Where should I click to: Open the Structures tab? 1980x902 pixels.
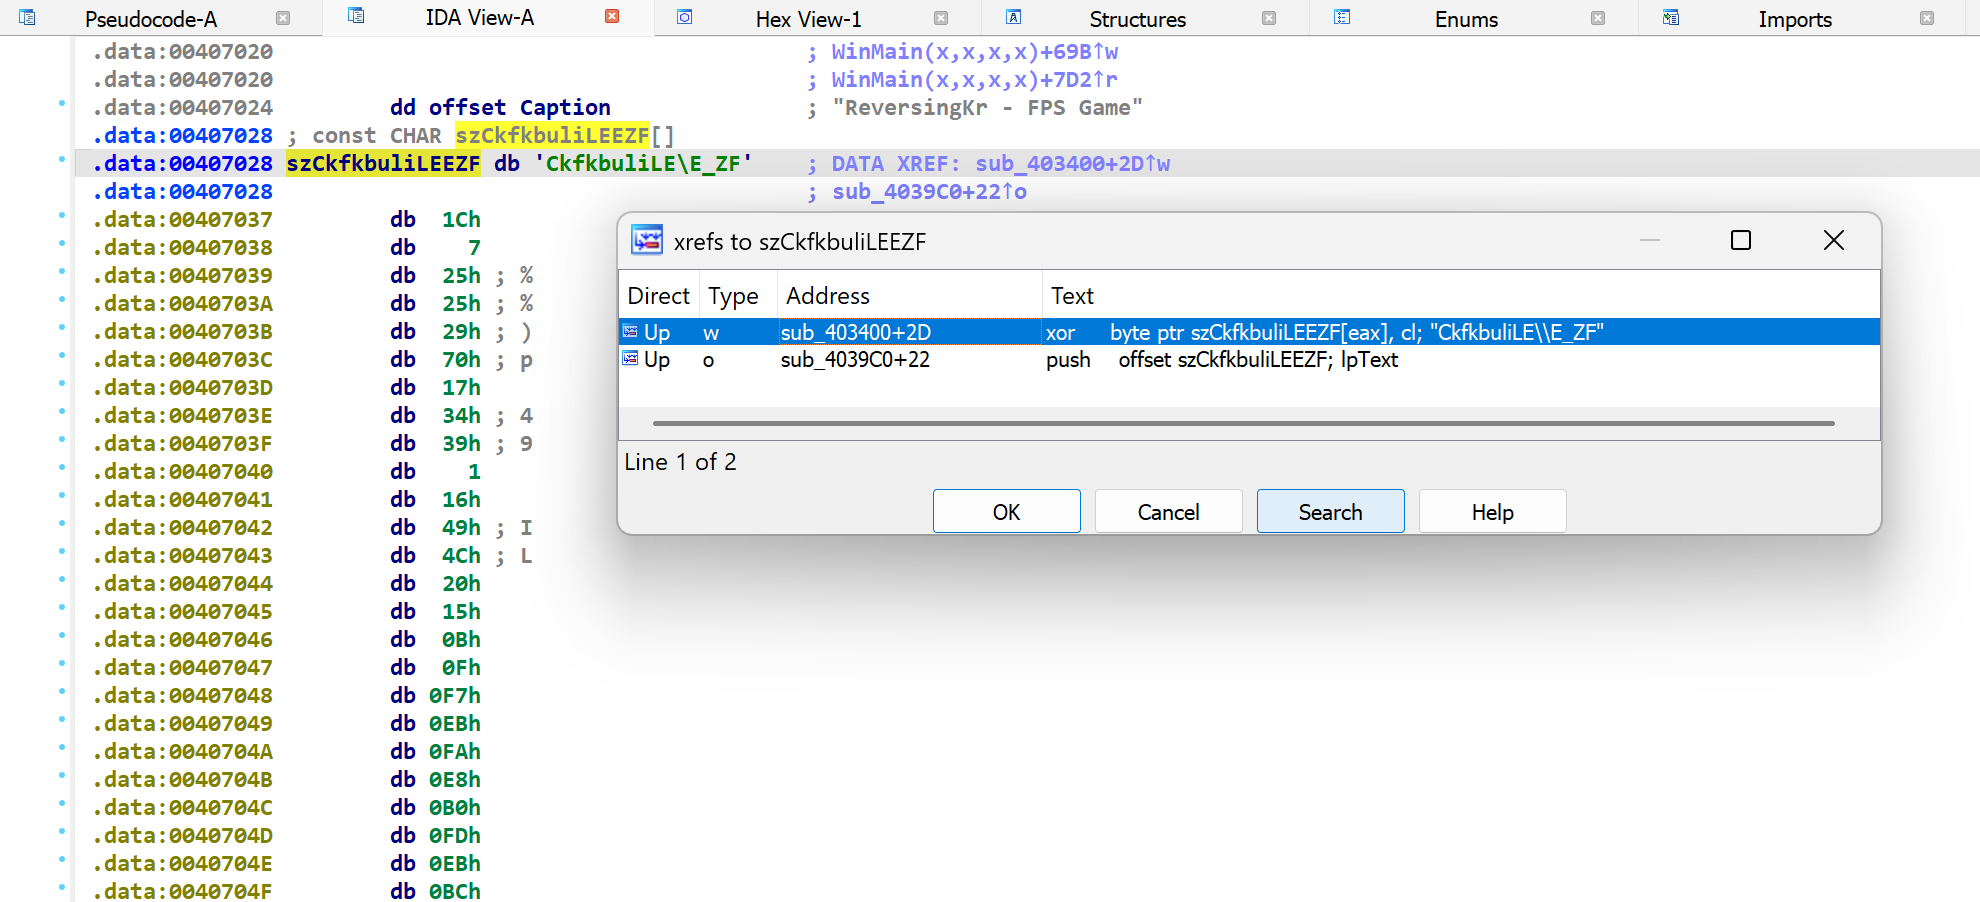pos(1137,19)
